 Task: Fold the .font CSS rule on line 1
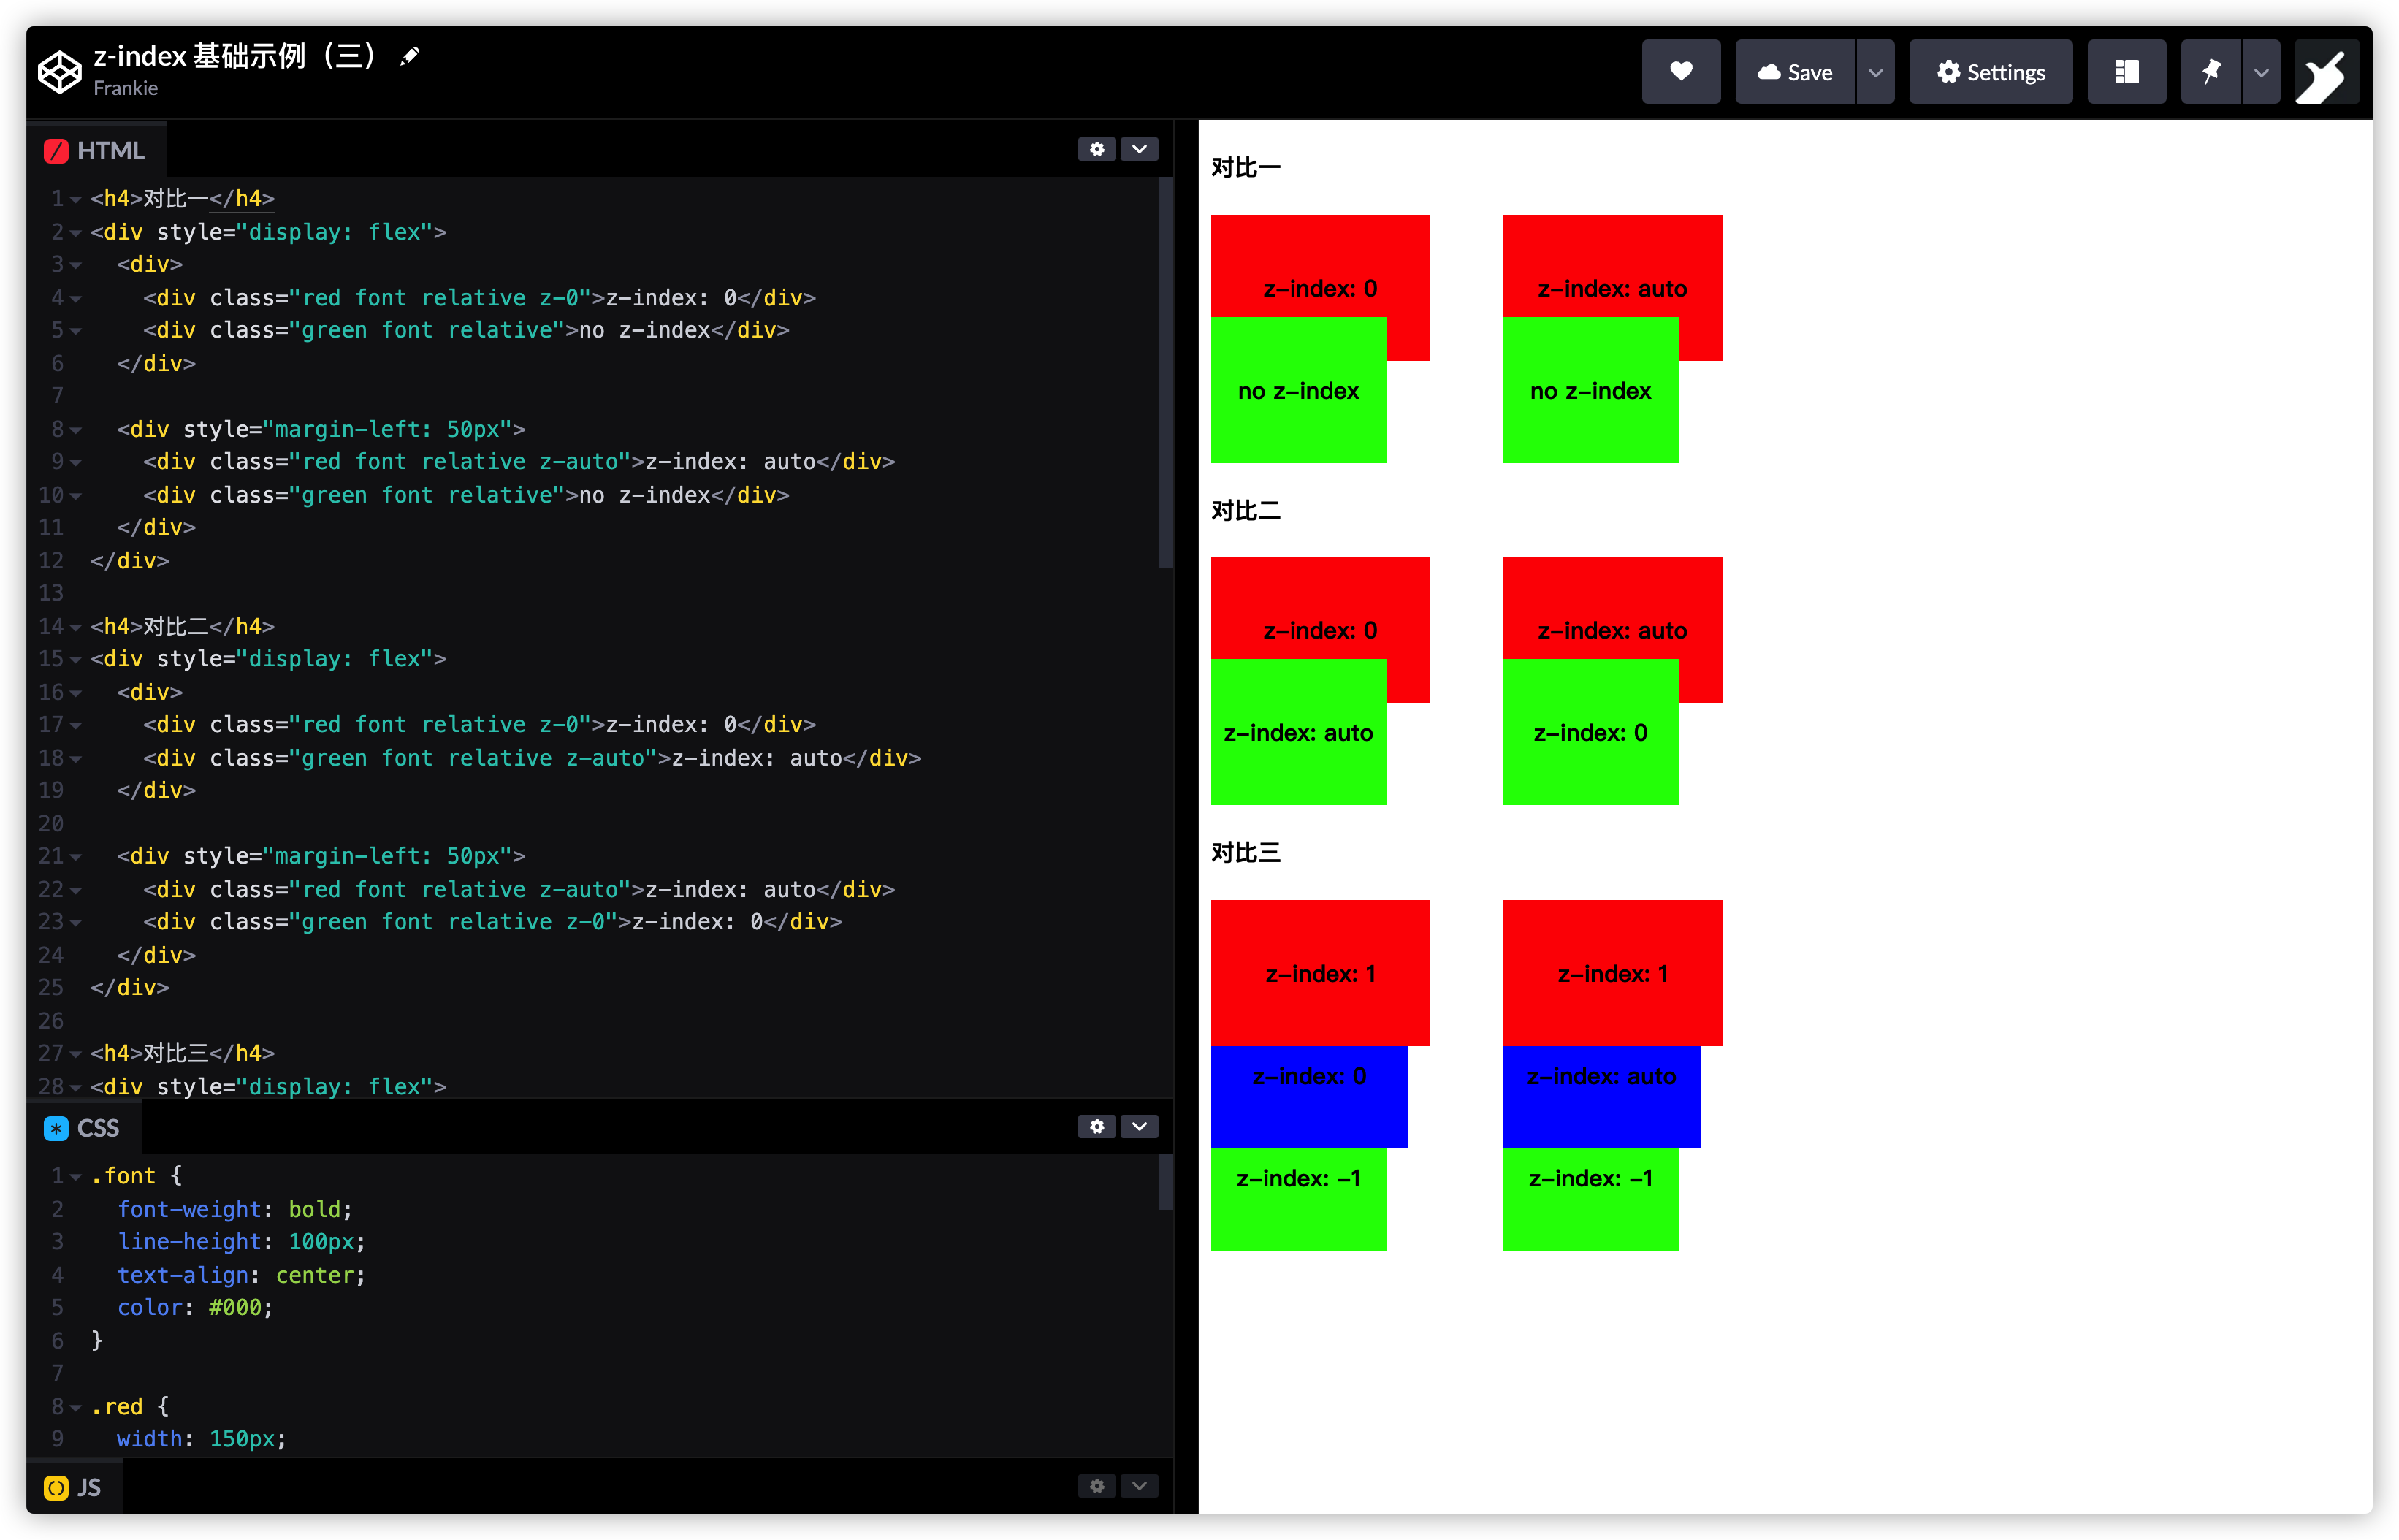[76, 1177]
